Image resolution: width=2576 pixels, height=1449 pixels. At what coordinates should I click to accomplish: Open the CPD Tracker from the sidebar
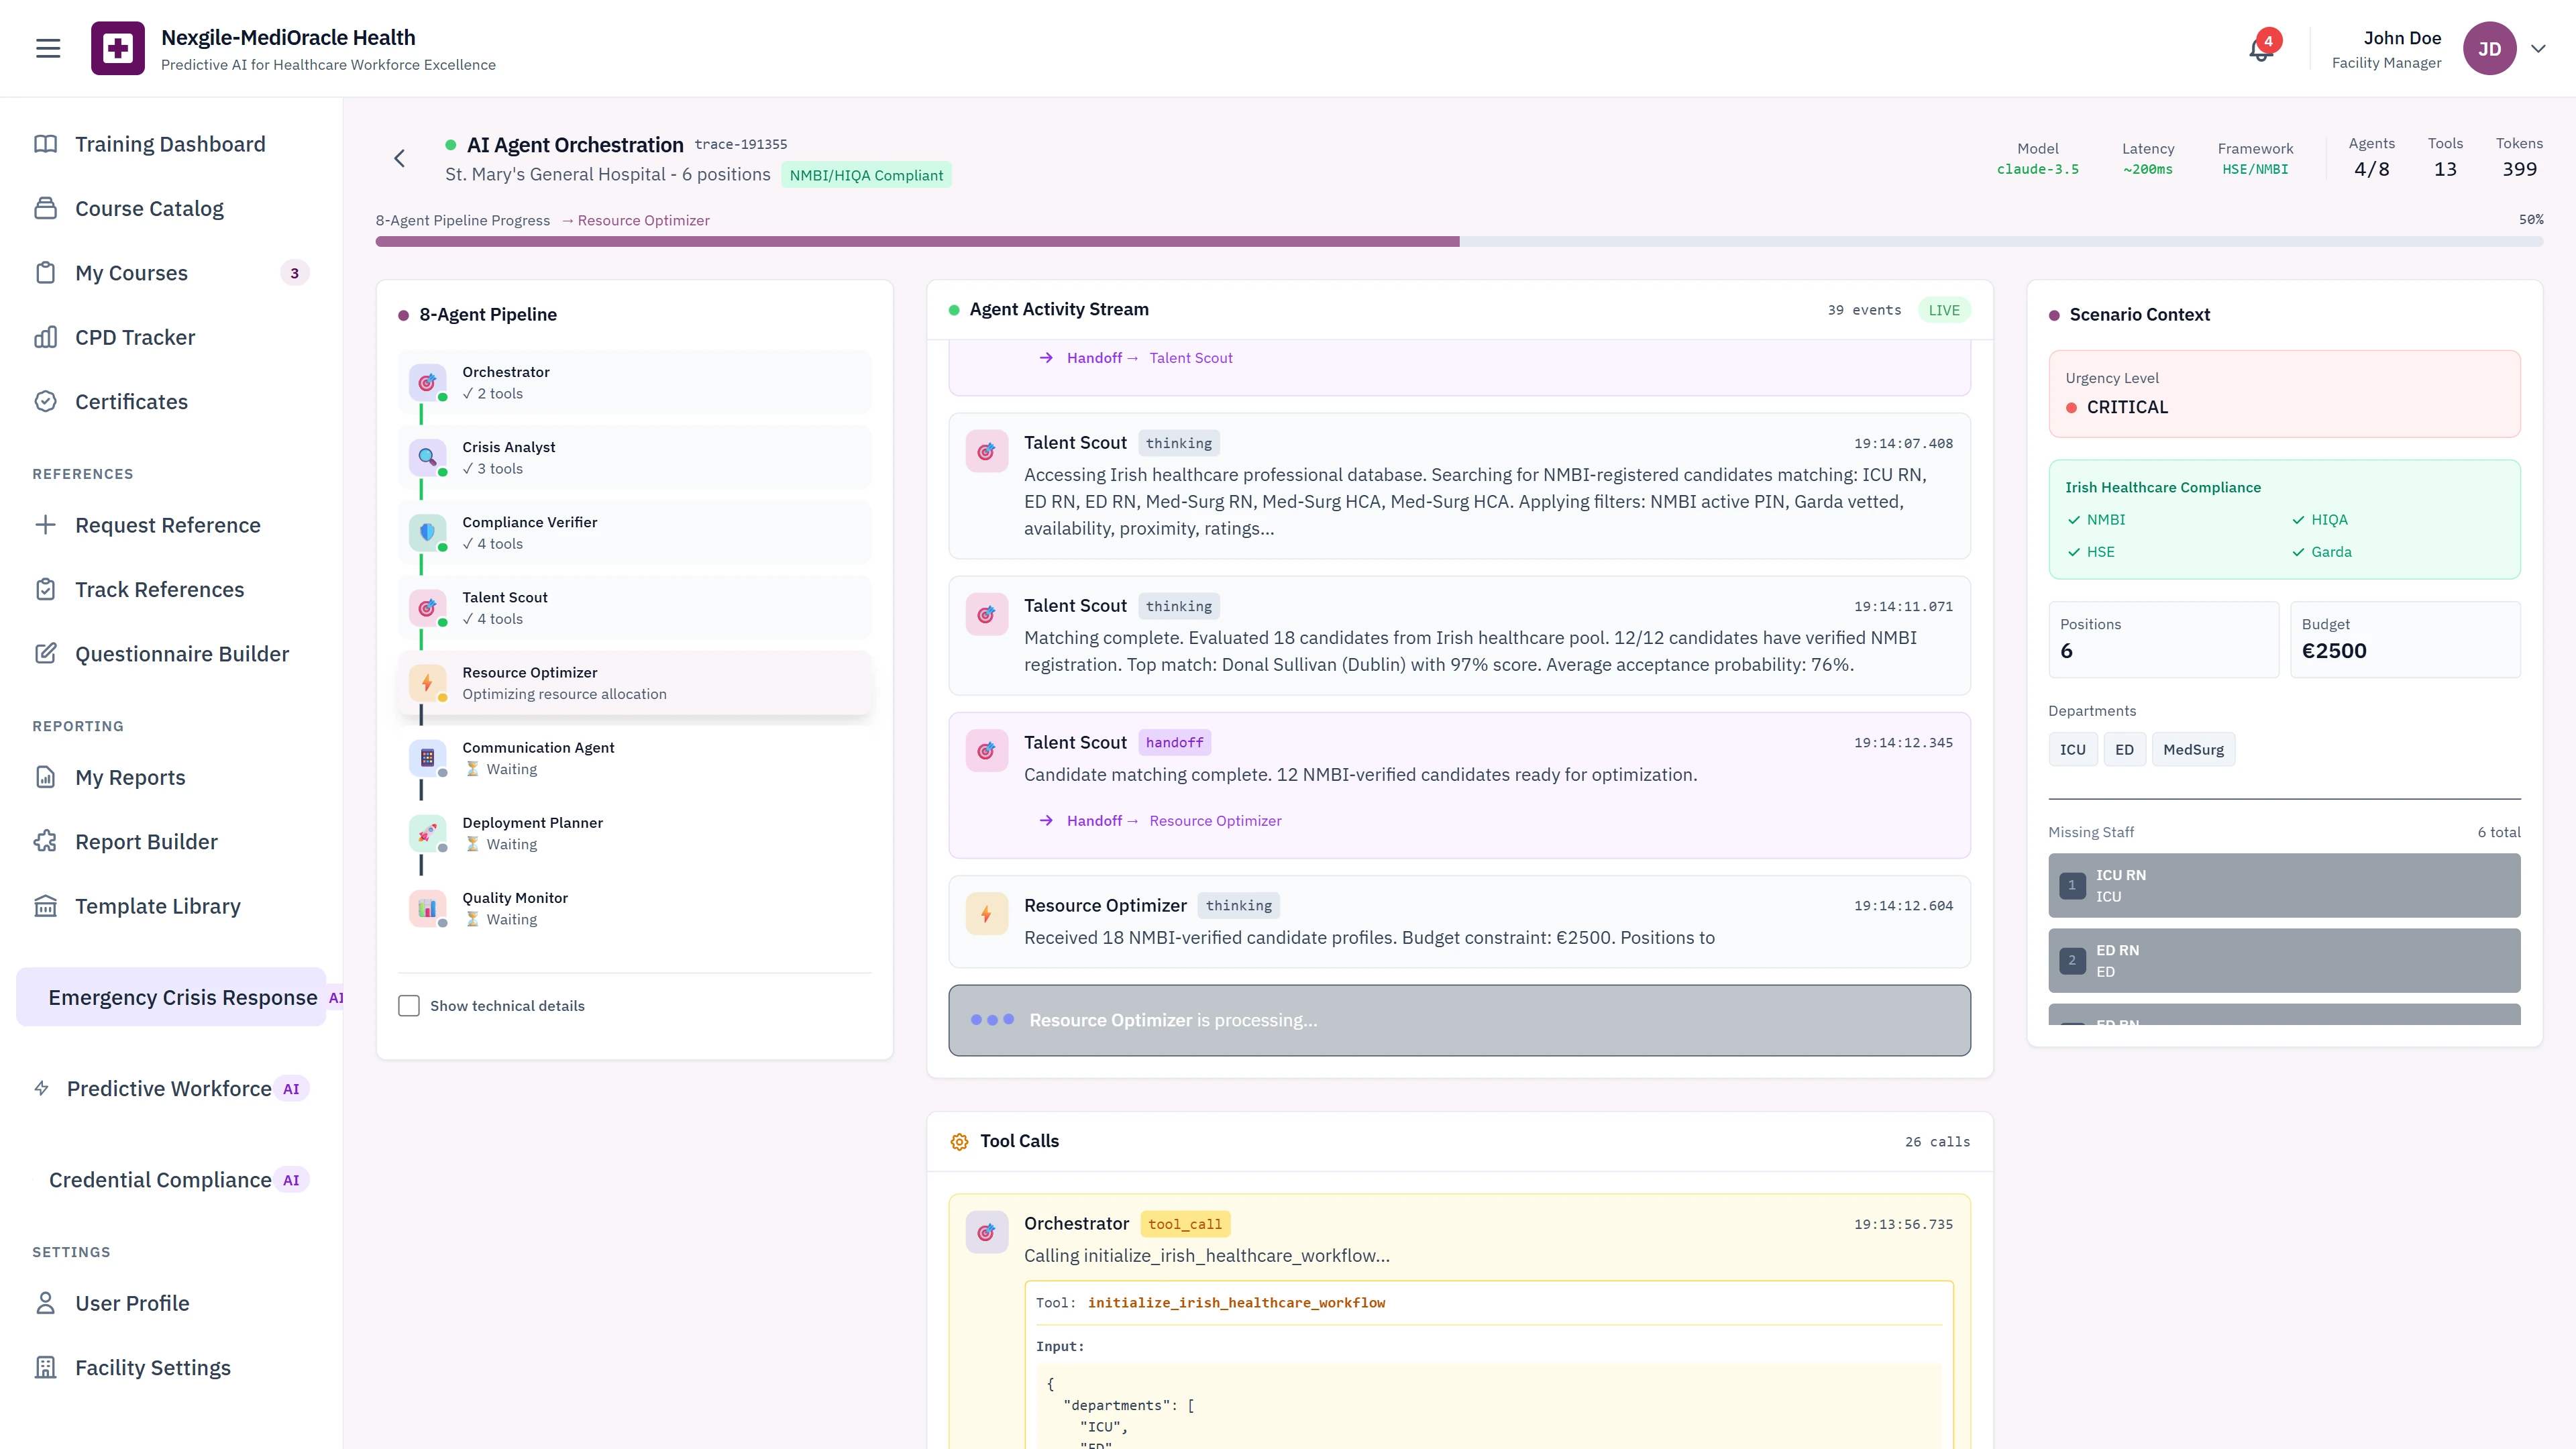pyautogui.click(x=134, y=337)
